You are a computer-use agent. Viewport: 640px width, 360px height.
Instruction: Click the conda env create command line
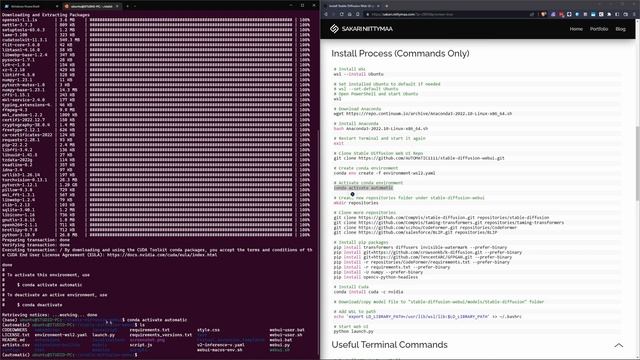tap(384, 173)
